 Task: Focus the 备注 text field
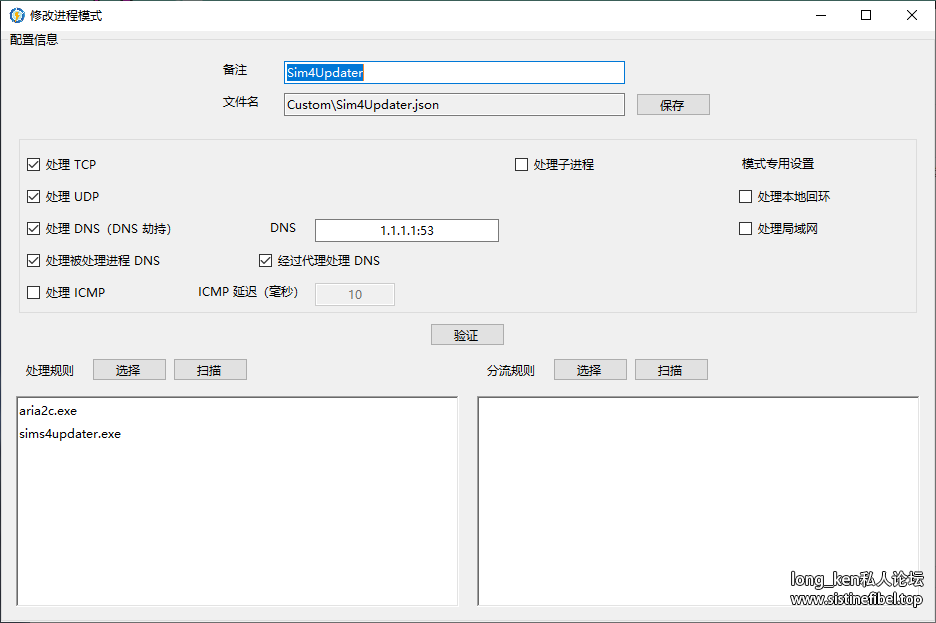454,73
